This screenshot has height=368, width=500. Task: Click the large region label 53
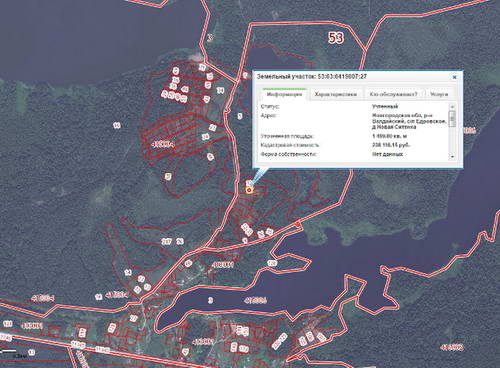(336, 38)
